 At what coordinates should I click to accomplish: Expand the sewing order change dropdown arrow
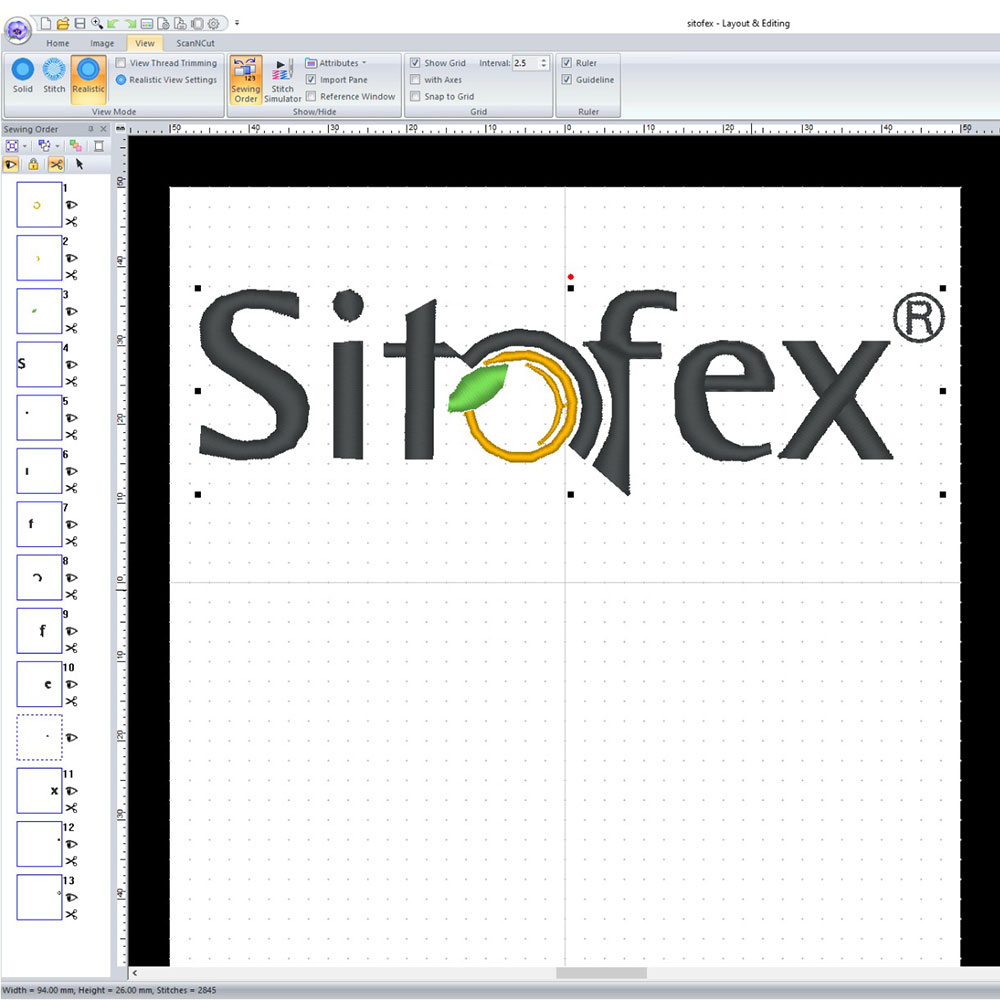(x=57, y=146)
